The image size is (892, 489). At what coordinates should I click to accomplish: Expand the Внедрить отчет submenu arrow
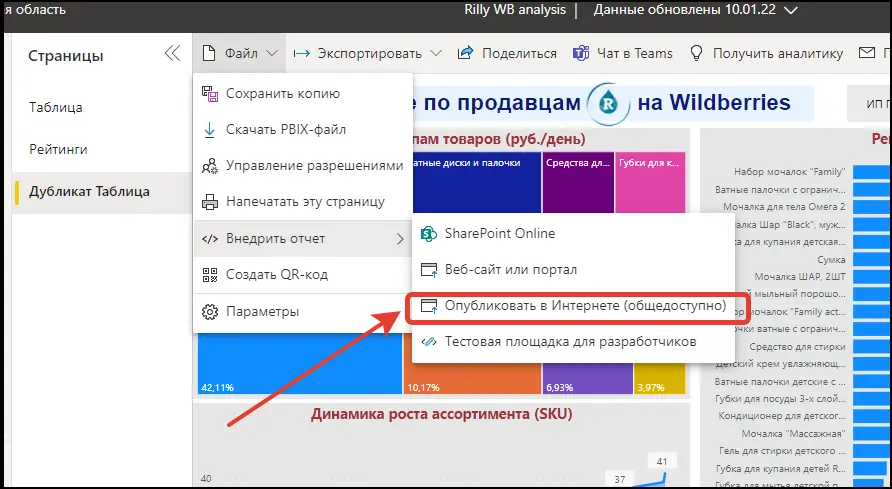(400, 239)
